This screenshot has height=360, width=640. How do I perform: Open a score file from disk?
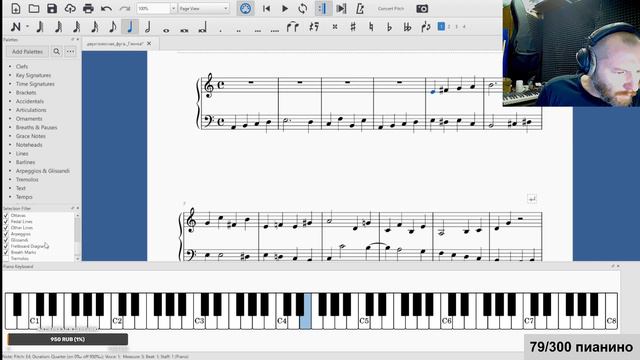pyautogui.click(x=34, y=9)
